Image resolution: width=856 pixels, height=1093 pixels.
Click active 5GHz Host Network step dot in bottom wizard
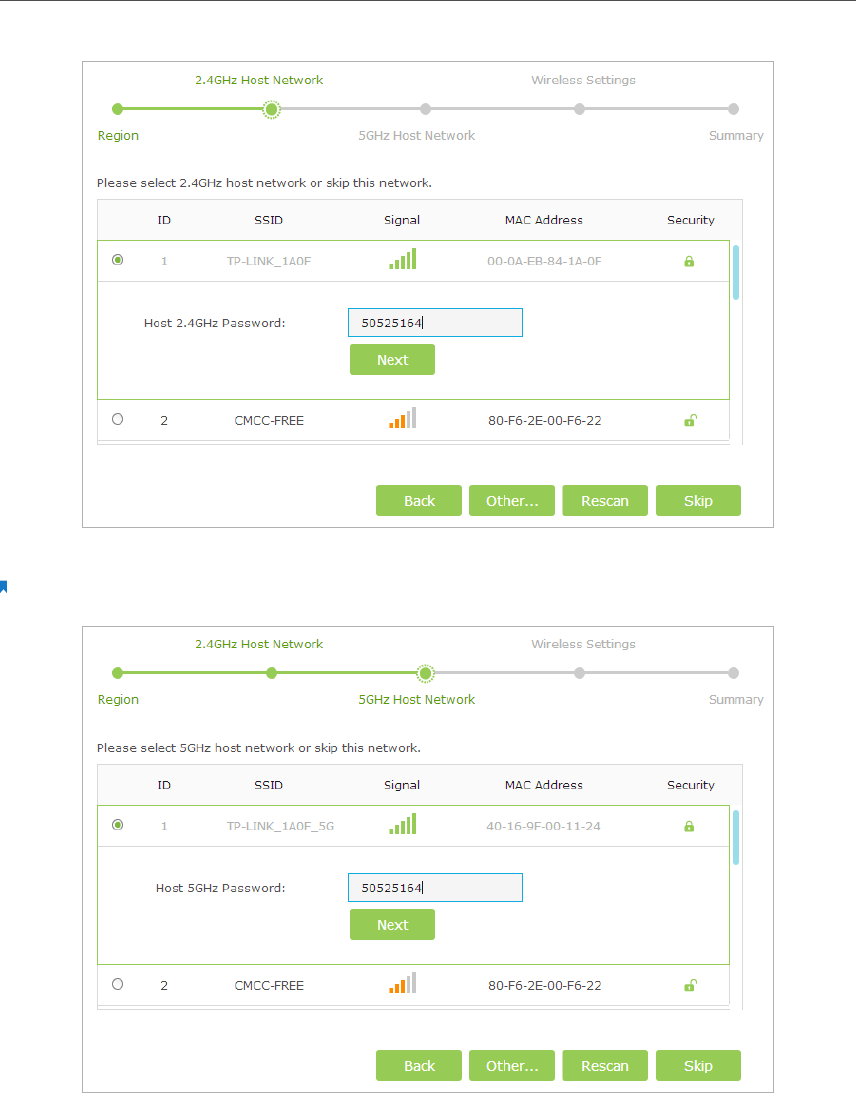coord(426,673)
